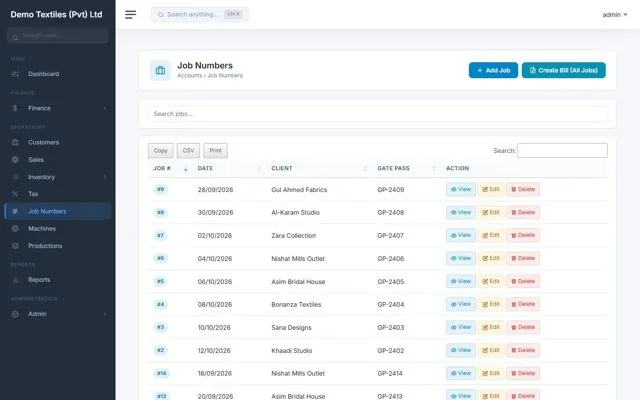The height and width of the screenshot is (400, 640).
Task: Click the Finance dollar icon
Action: tap(15, 108)
